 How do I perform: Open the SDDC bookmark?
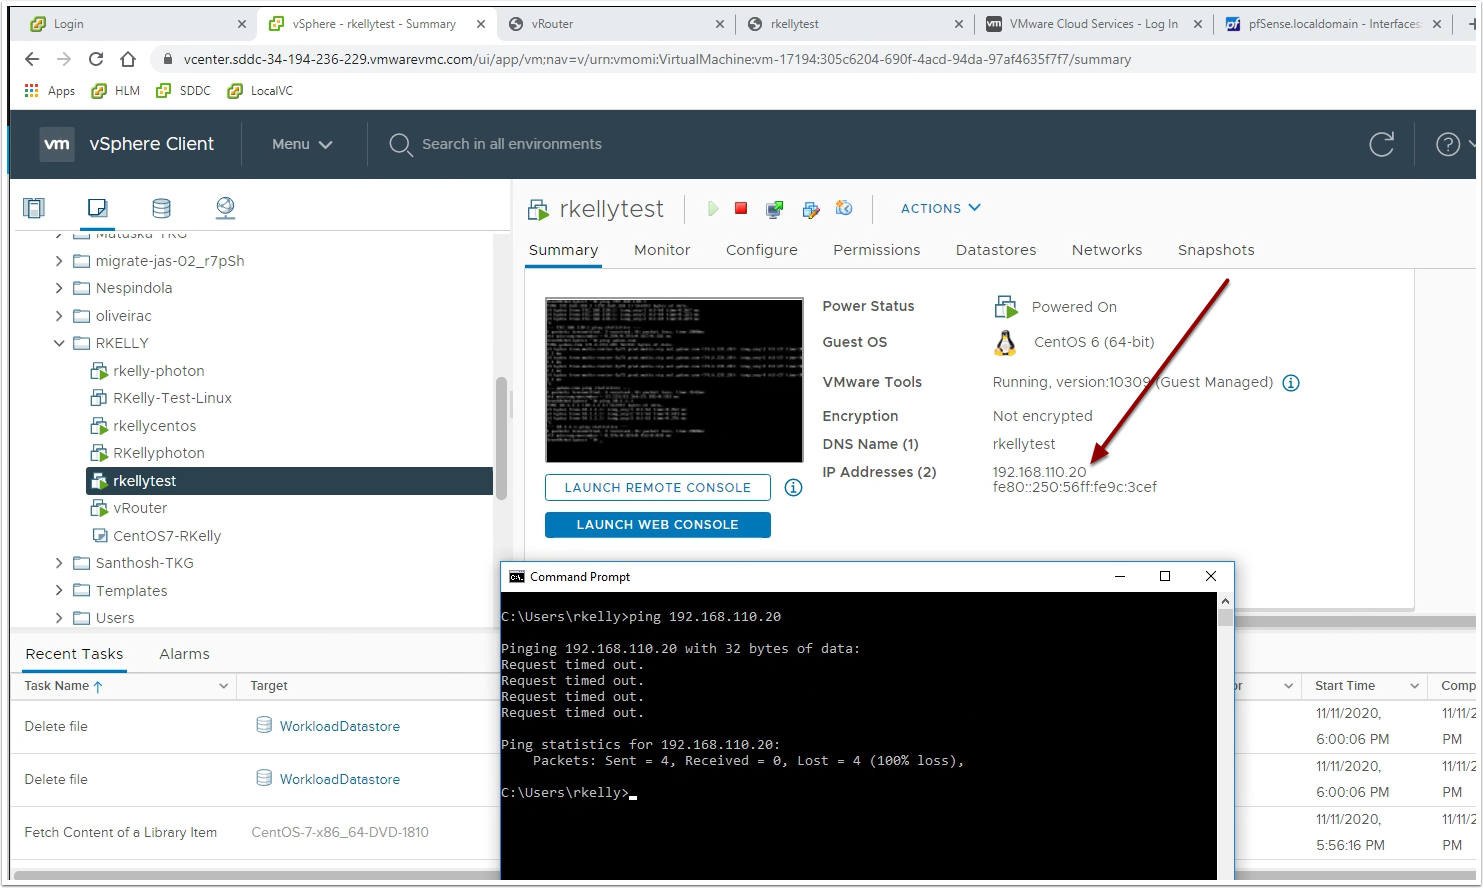183,91
